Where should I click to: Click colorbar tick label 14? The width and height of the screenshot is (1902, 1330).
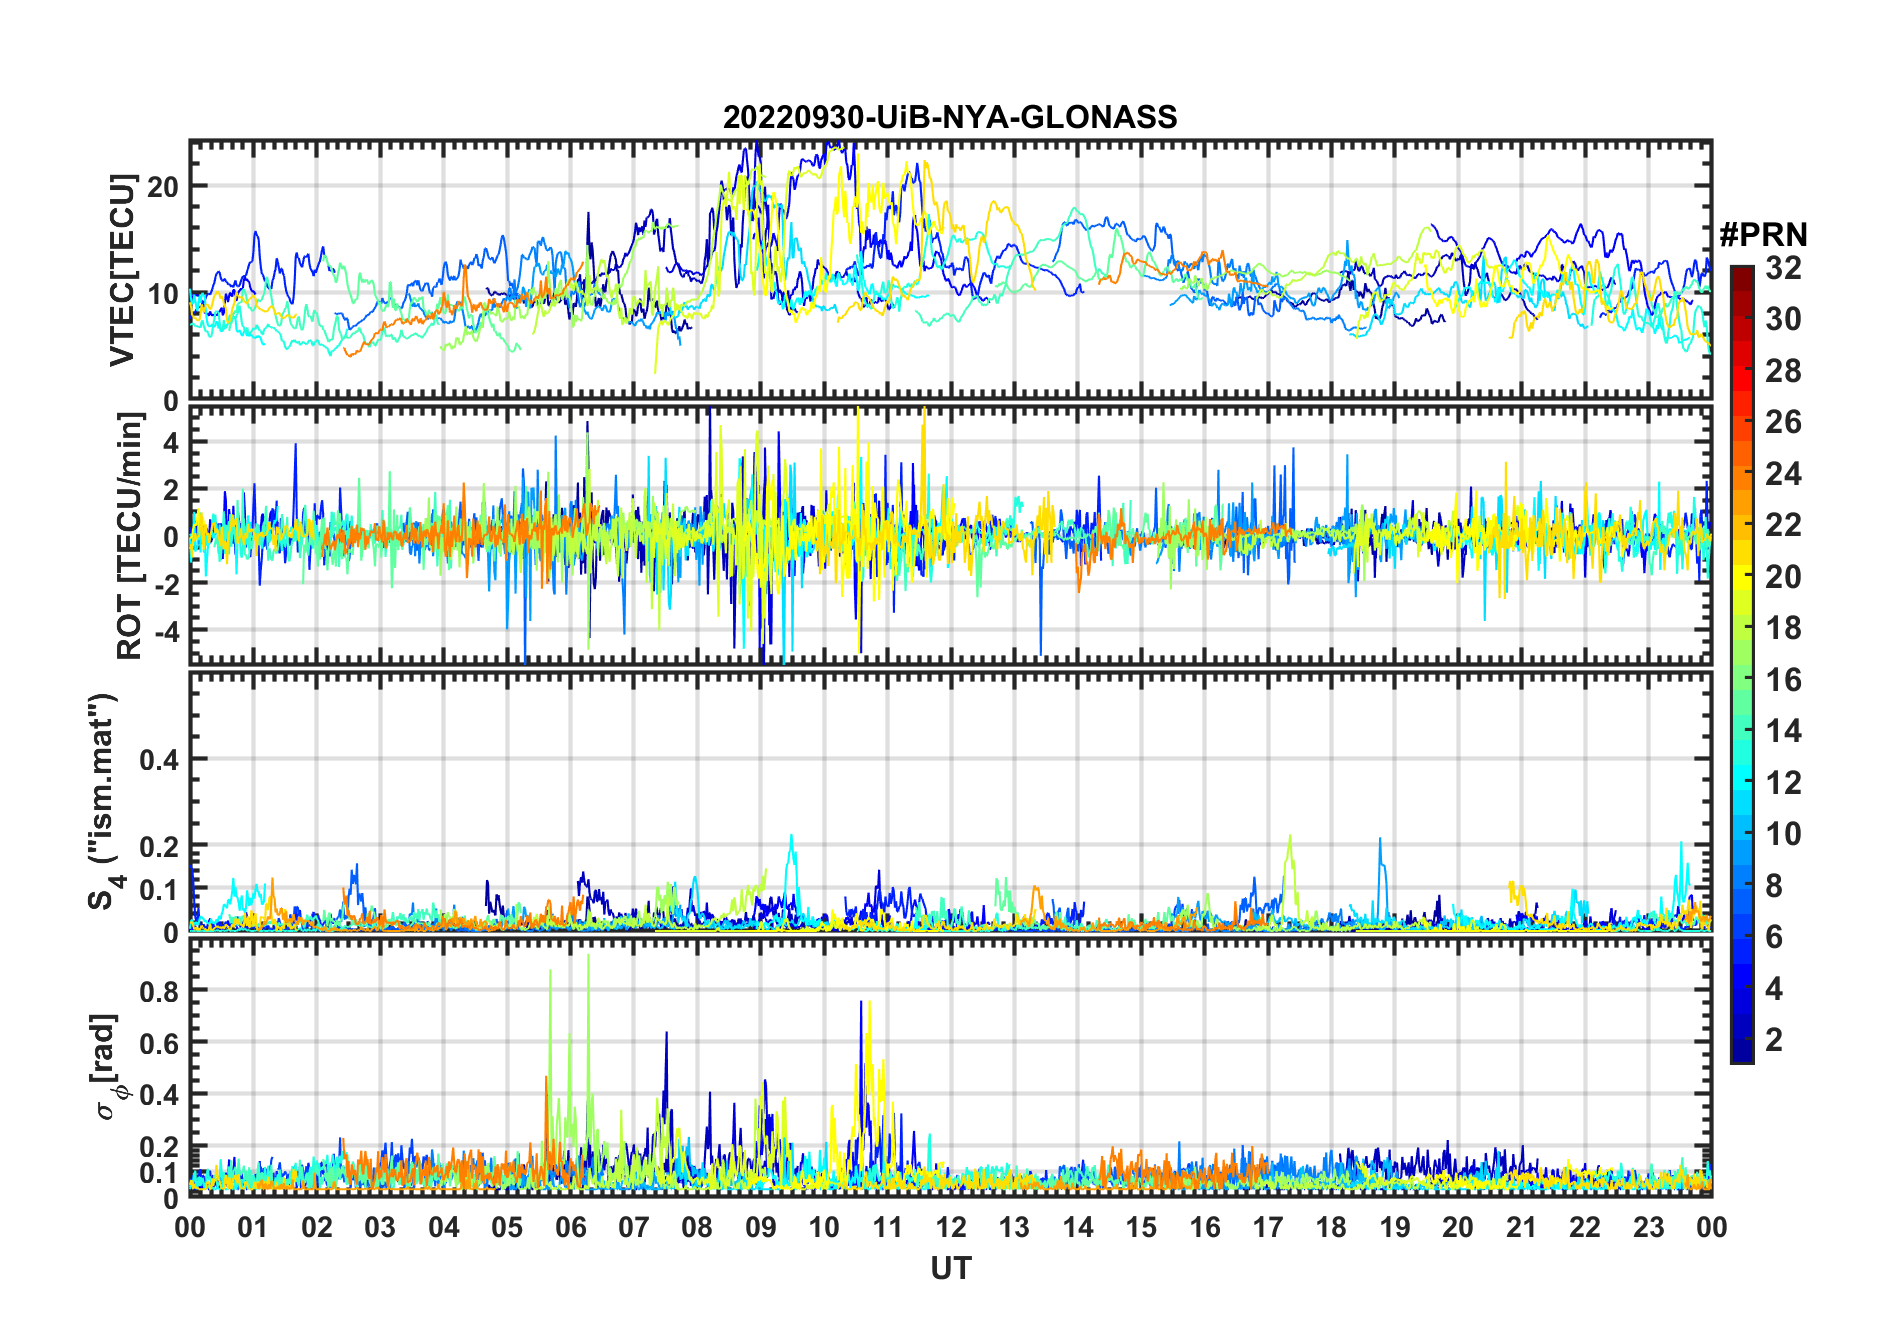[x=1783, y=731]
